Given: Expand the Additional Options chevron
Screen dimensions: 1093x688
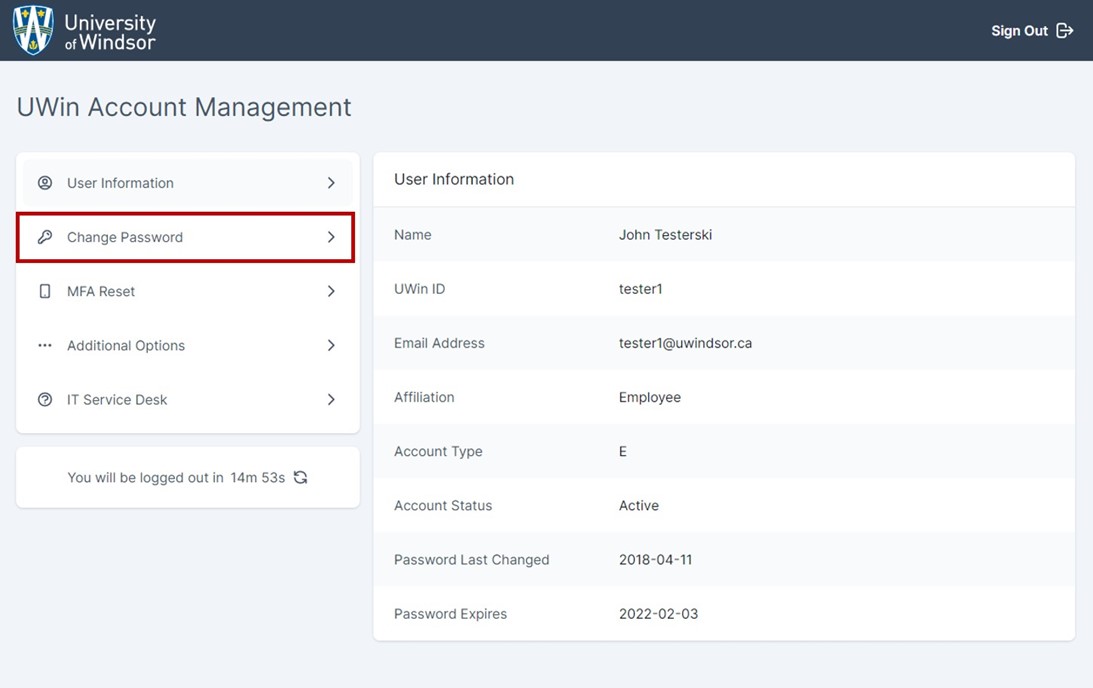Looking at the screenshot, I should (x=331, y=345).
